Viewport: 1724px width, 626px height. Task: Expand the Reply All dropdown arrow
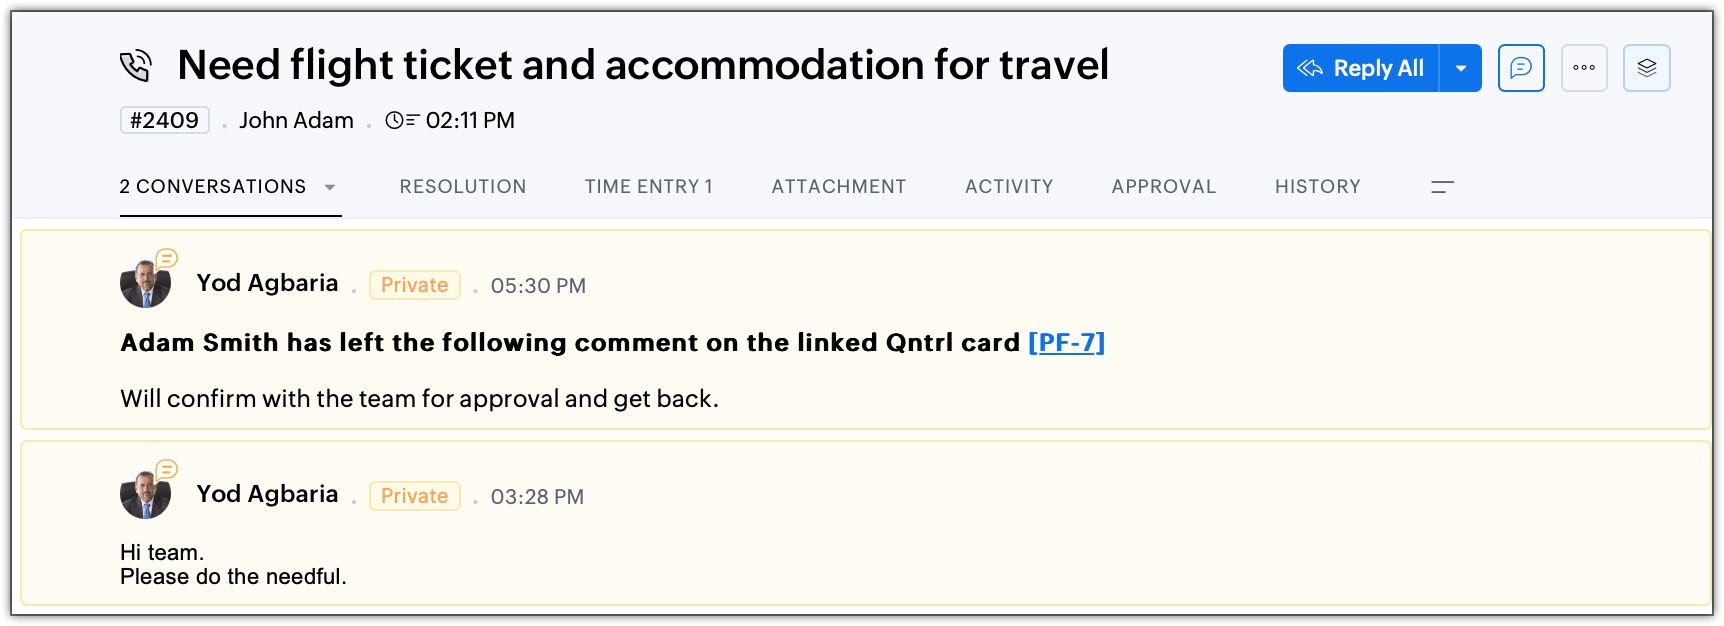pyautogui.click(x=1461, y=68)
